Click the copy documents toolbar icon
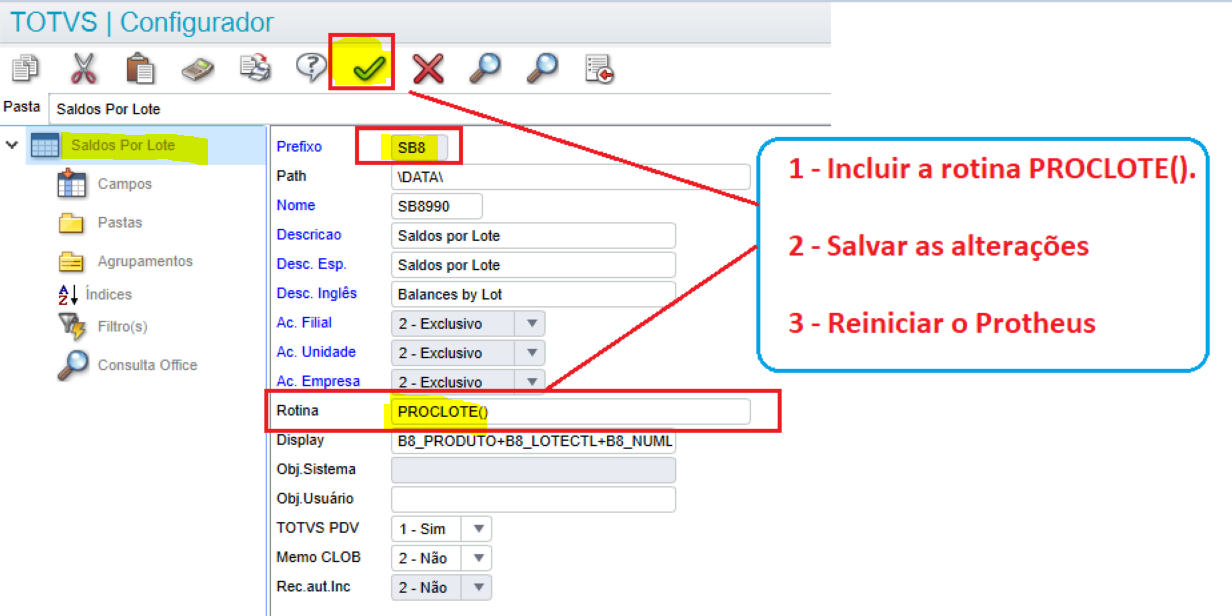1232x616 pixels. [x=25, y=69]
